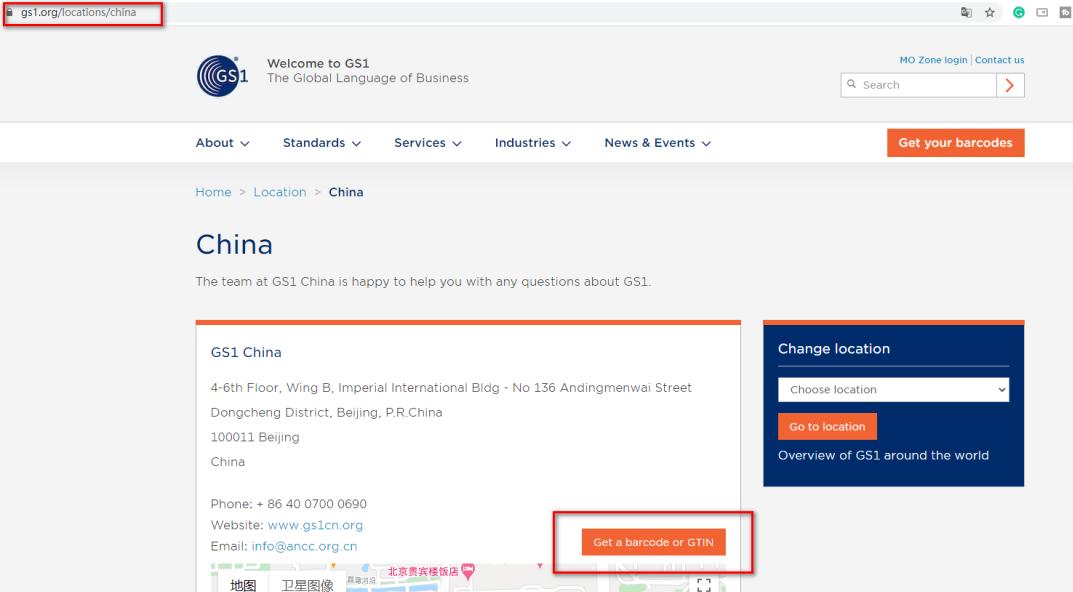The image size is (1073, 592).
Task: Switch map to 地图 view
Action: (243, 584)
